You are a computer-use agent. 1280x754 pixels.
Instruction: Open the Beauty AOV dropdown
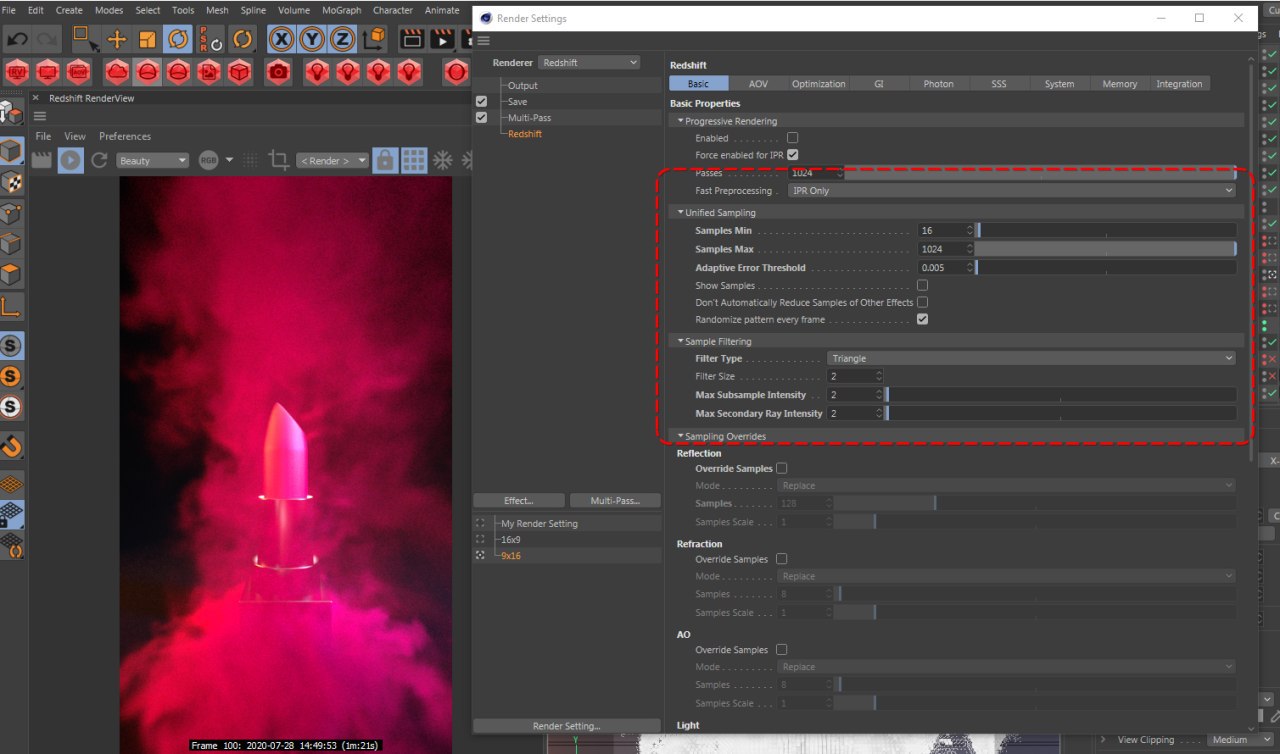pos(152,160)
